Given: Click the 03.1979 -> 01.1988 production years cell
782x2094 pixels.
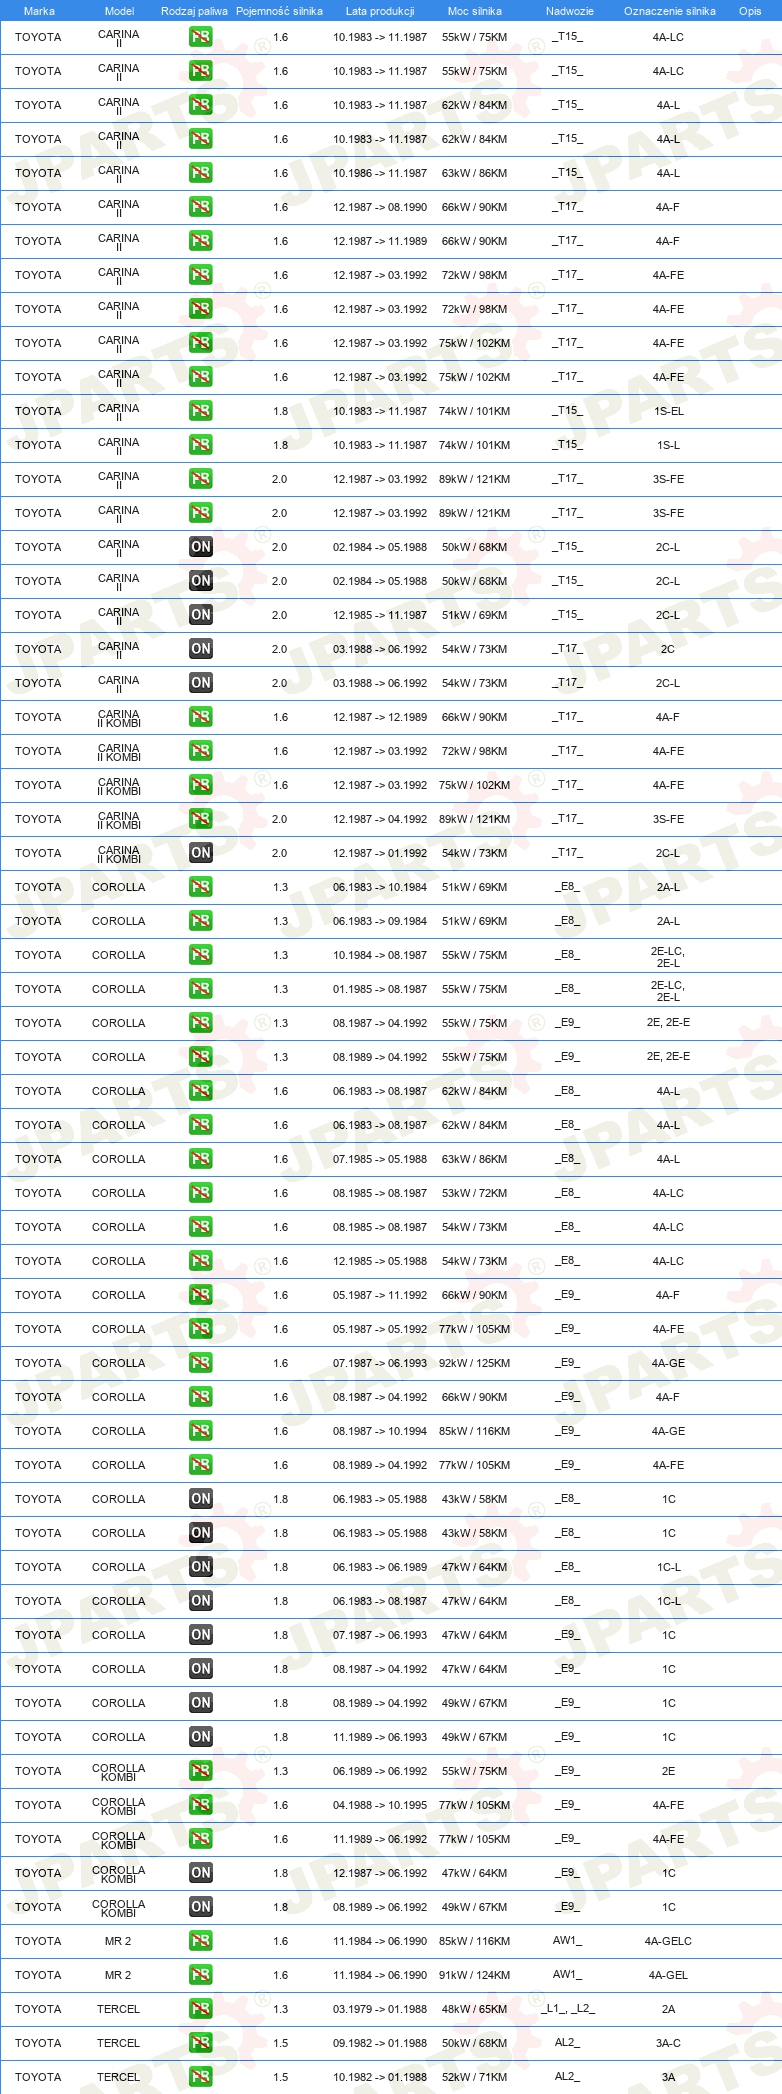Looking at the screenshot, I should pos(380,2009).
